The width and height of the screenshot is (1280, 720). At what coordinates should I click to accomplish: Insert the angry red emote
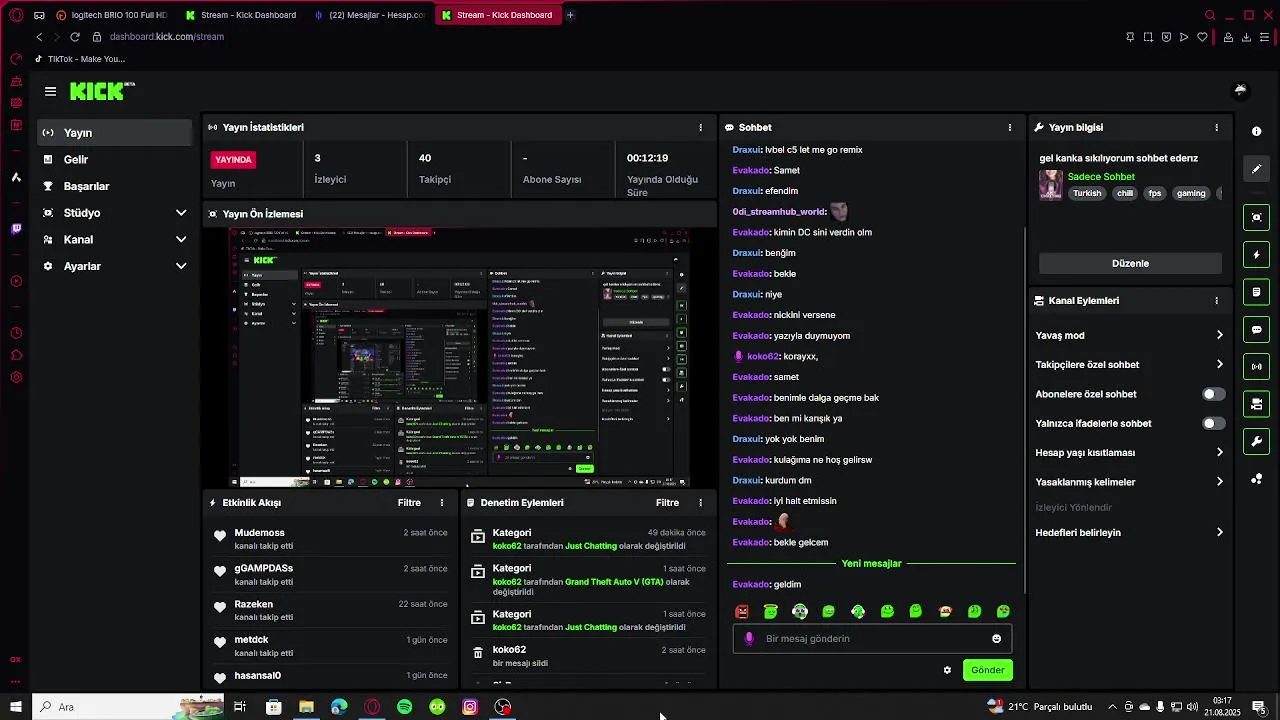pos(742,611)
